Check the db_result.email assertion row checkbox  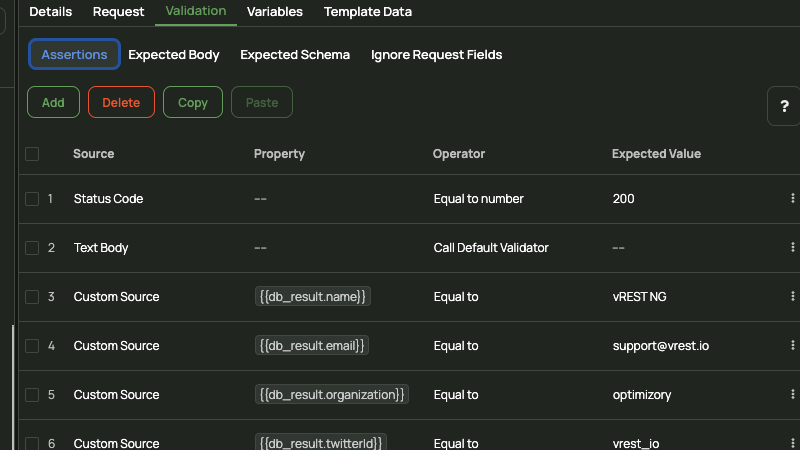pyautogui.click(x=32, y=345)
